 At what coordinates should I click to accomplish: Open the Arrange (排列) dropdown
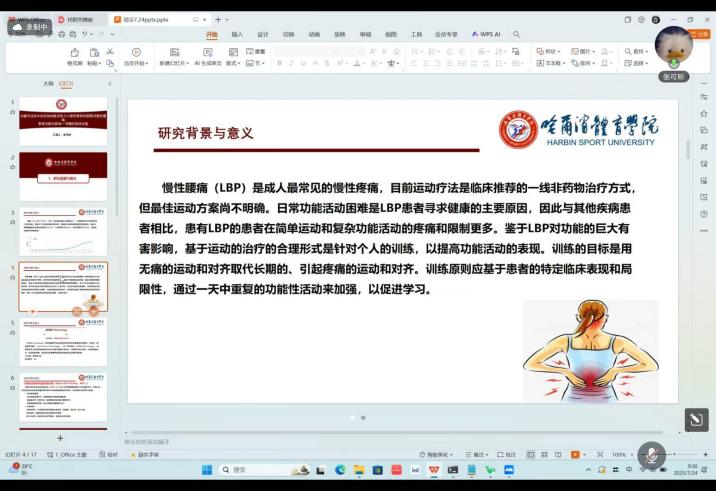[x=583, y=63]
